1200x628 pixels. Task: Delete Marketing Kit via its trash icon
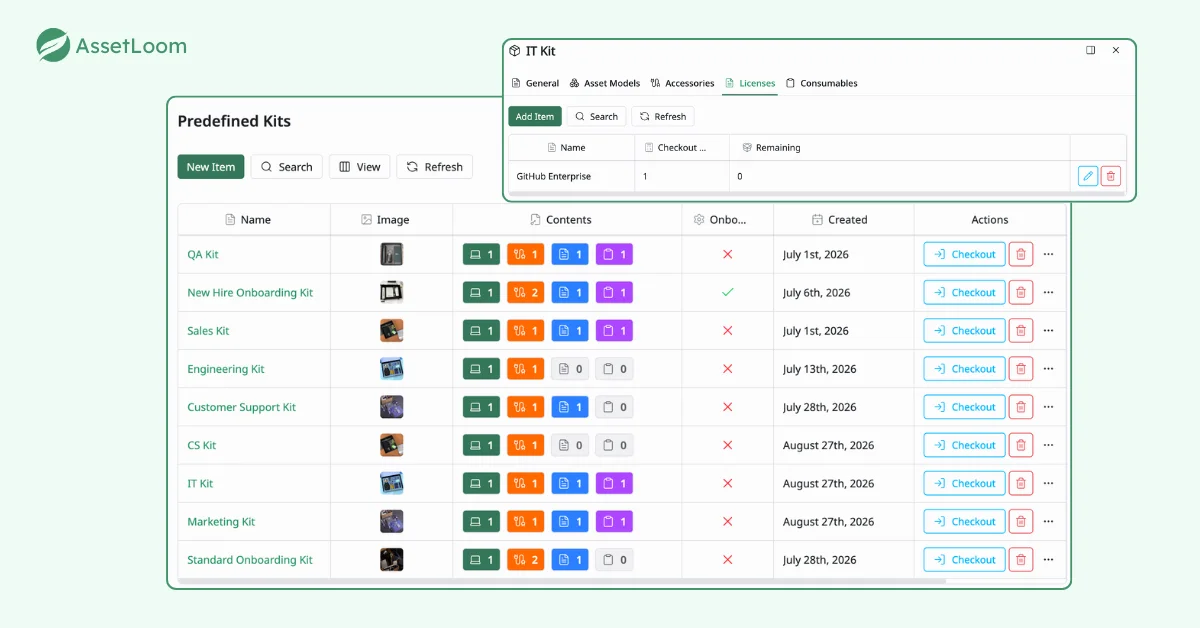coord(1020,521)
